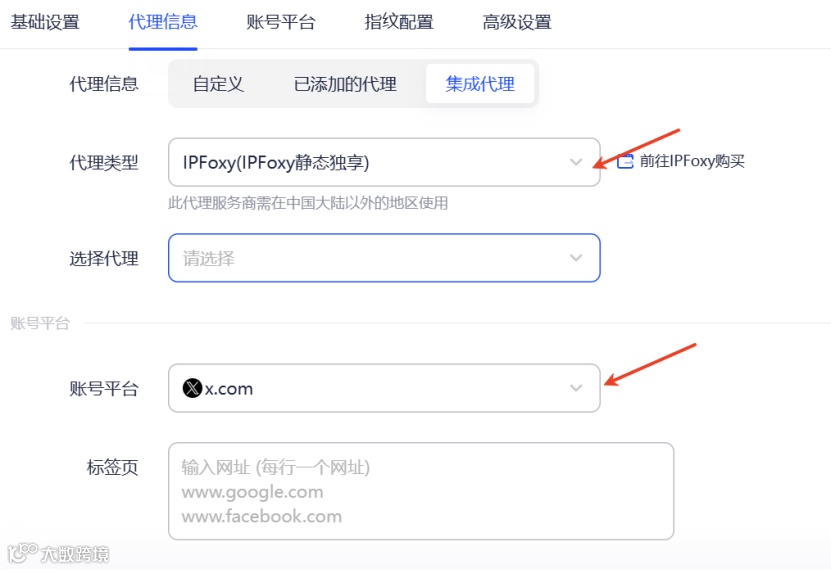Select the 已添加的代理 proxy mode option
The height and width of the screenshot is (570, 831).
click(345, 84)
